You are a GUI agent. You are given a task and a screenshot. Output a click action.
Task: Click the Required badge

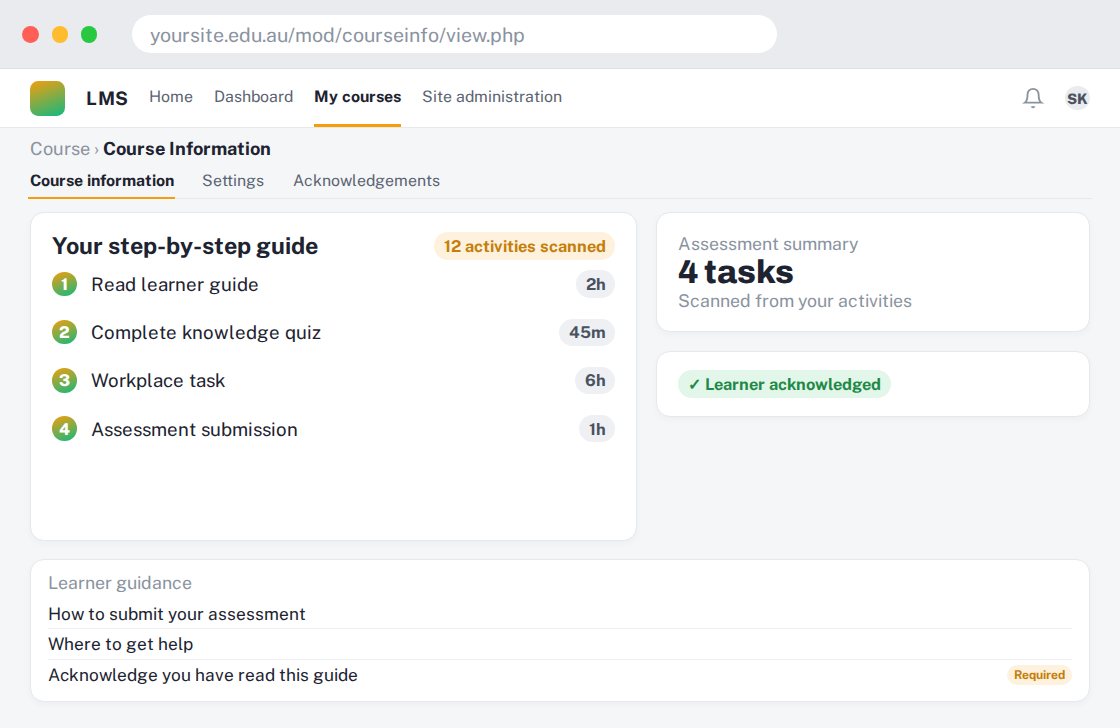click(1039, 675)
